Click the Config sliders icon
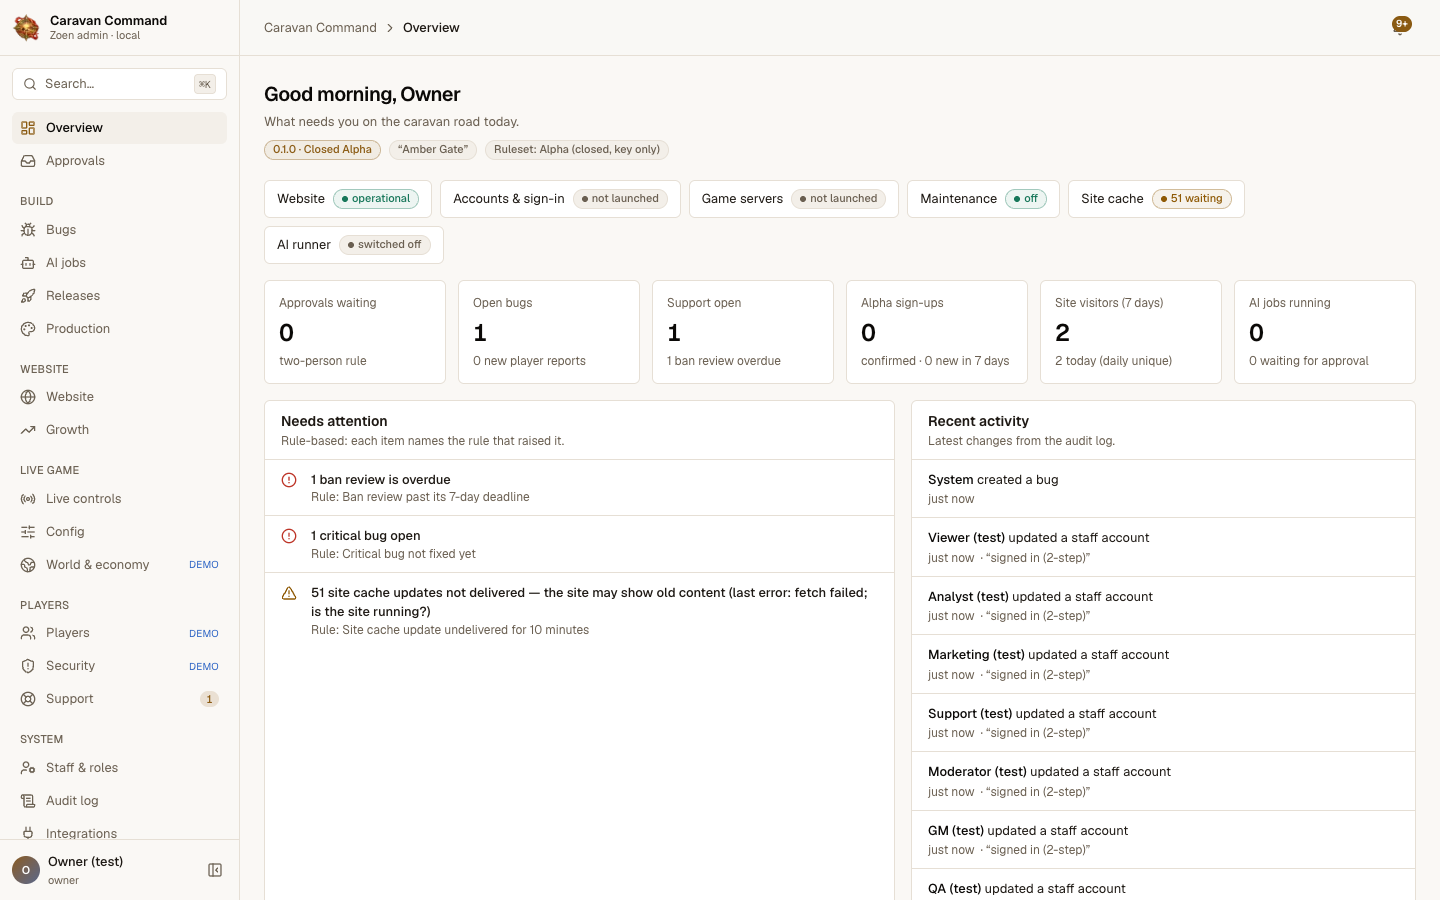This screenshot has width=1440, height=900. tap(28, 532)
